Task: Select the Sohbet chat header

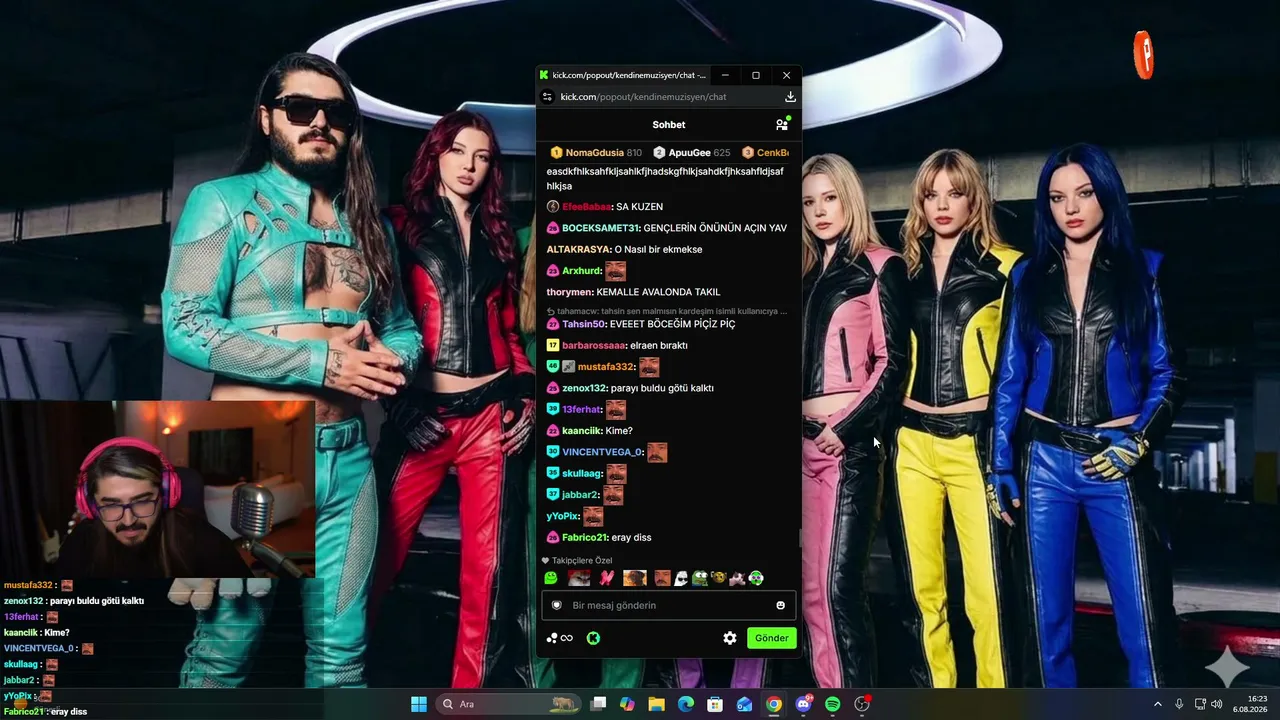Action: tap(669, 125)
